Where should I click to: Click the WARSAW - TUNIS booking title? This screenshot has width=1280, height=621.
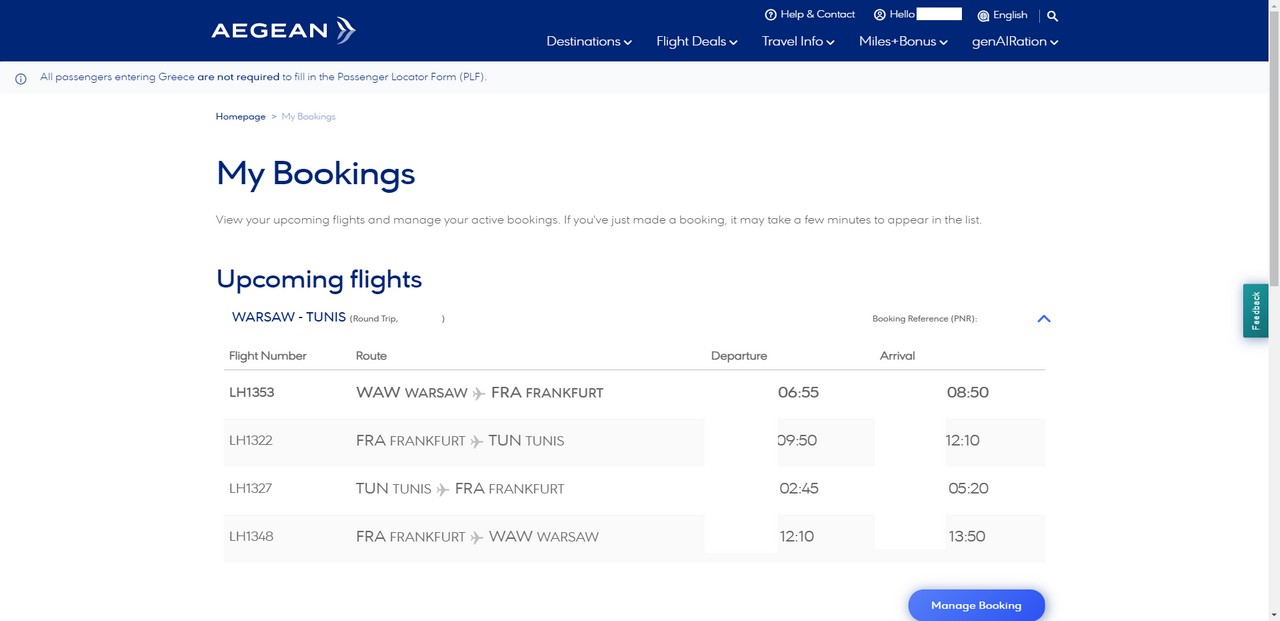(289, 317)
